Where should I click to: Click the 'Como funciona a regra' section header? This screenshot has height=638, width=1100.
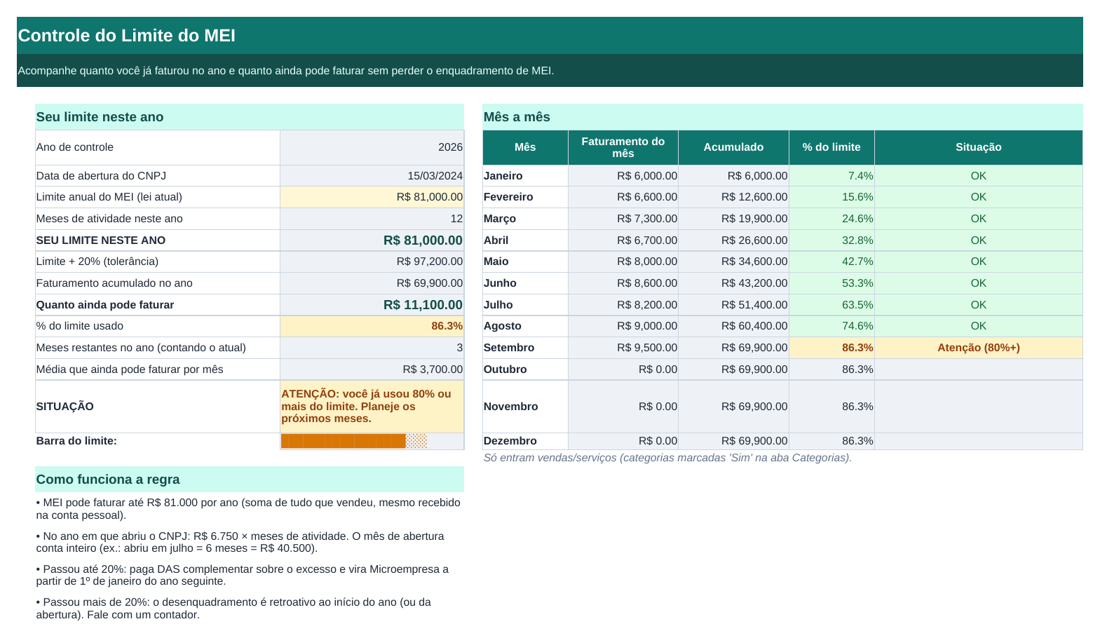tap(249, 479)
